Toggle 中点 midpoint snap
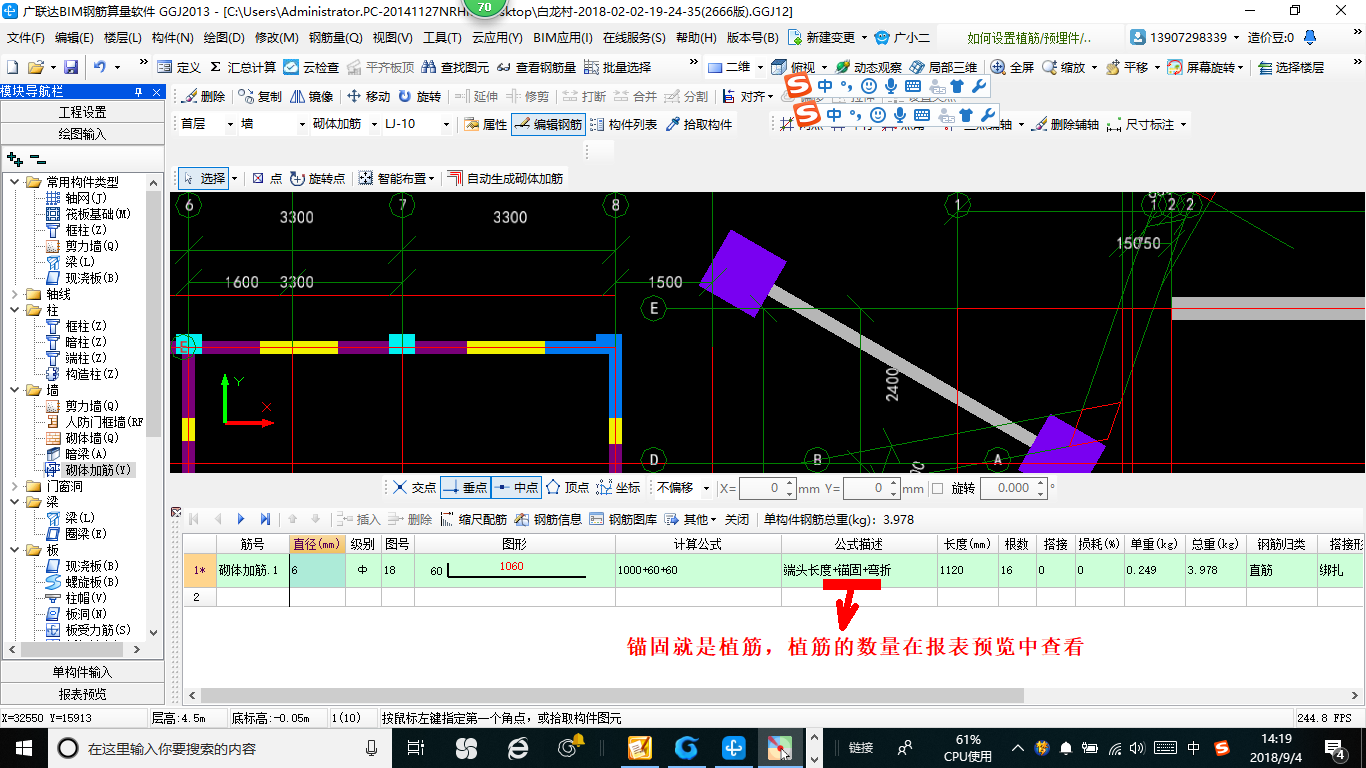The image size is (1366, 768). click(x=516, y=488)
